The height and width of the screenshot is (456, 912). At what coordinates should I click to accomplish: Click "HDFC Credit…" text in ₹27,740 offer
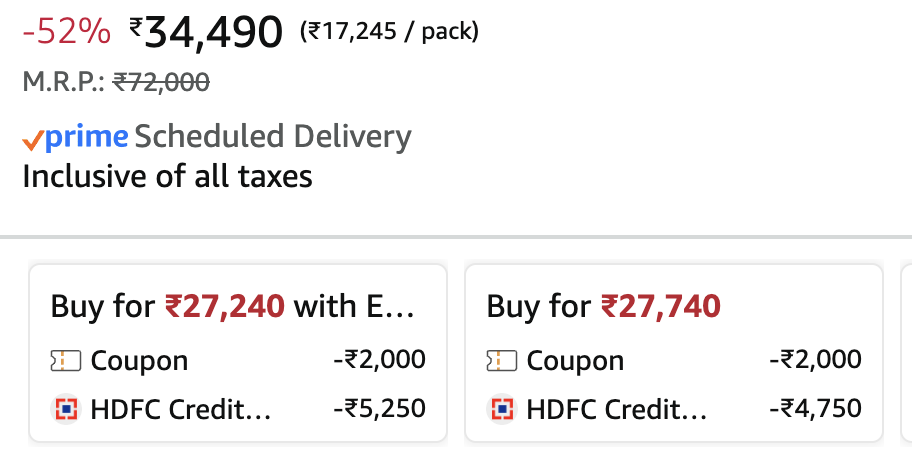(617, 408)
